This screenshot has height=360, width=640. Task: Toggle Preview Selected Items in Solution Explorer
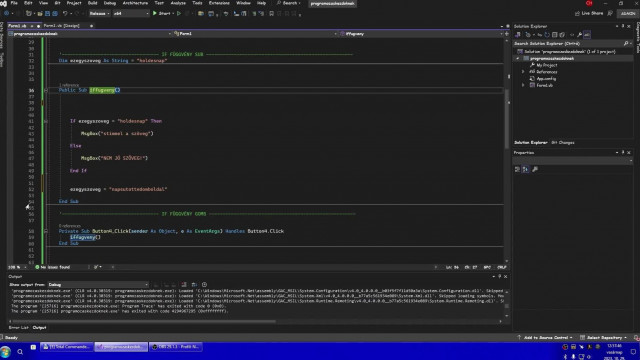(587, 35)
